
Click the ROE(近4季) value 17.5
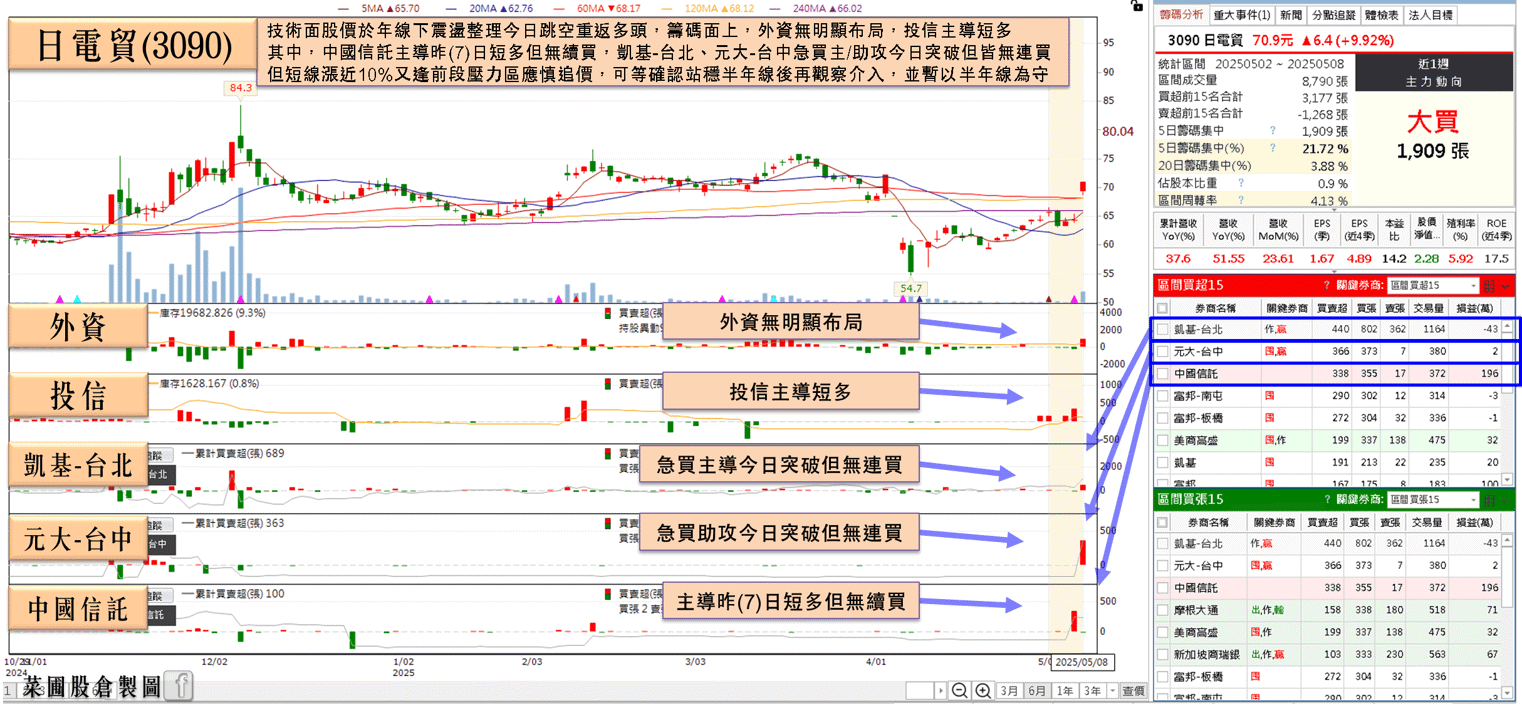pyautogui.click(x=1497, y=259)
